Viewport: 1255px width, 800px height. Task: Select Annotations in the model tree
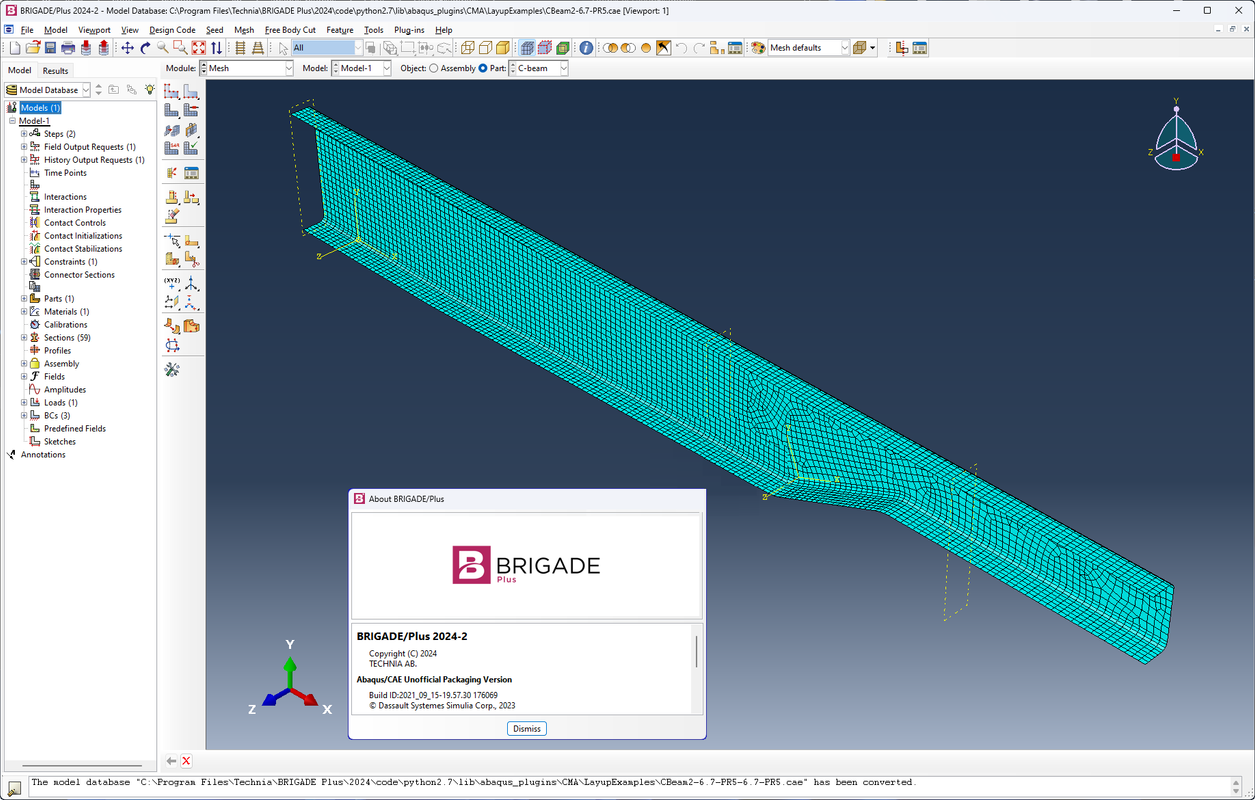tap(43, 455)
